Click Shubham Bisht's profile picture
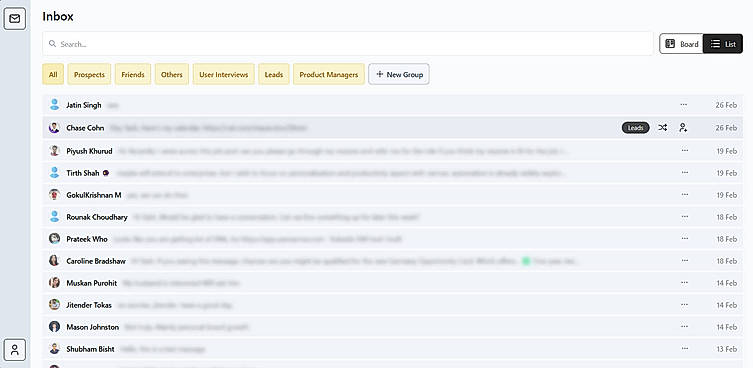Image resolution: width=753 pixels, height=368 pixels. point(54,349)
